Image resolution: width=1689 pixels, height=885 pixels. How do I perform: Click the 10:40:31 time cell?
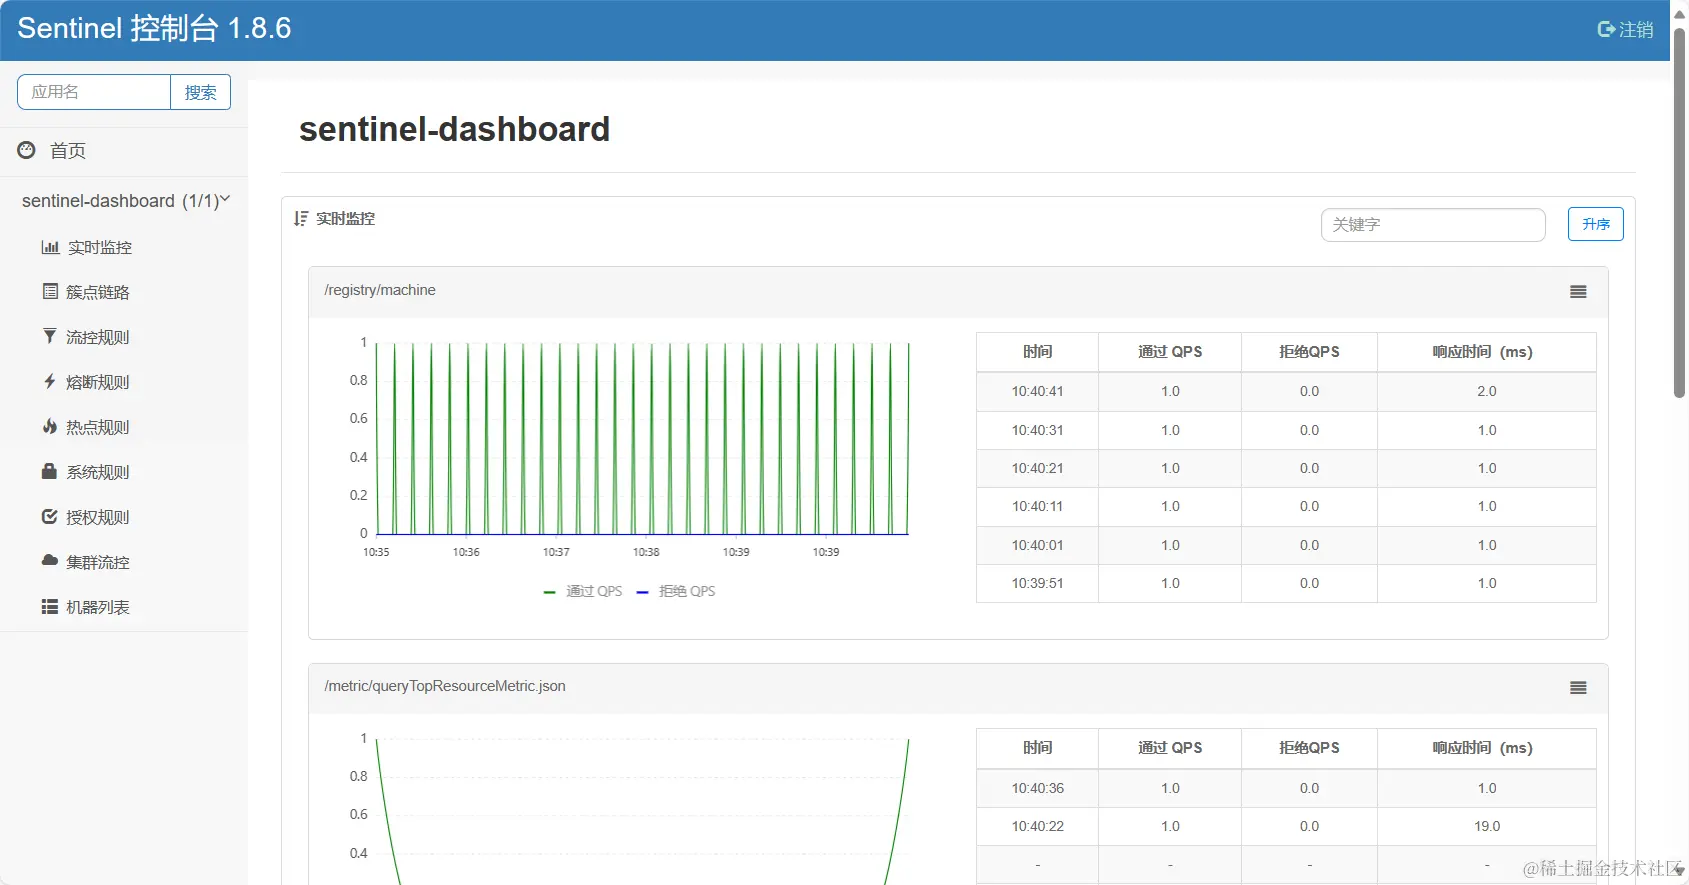tap(1037, 430)
